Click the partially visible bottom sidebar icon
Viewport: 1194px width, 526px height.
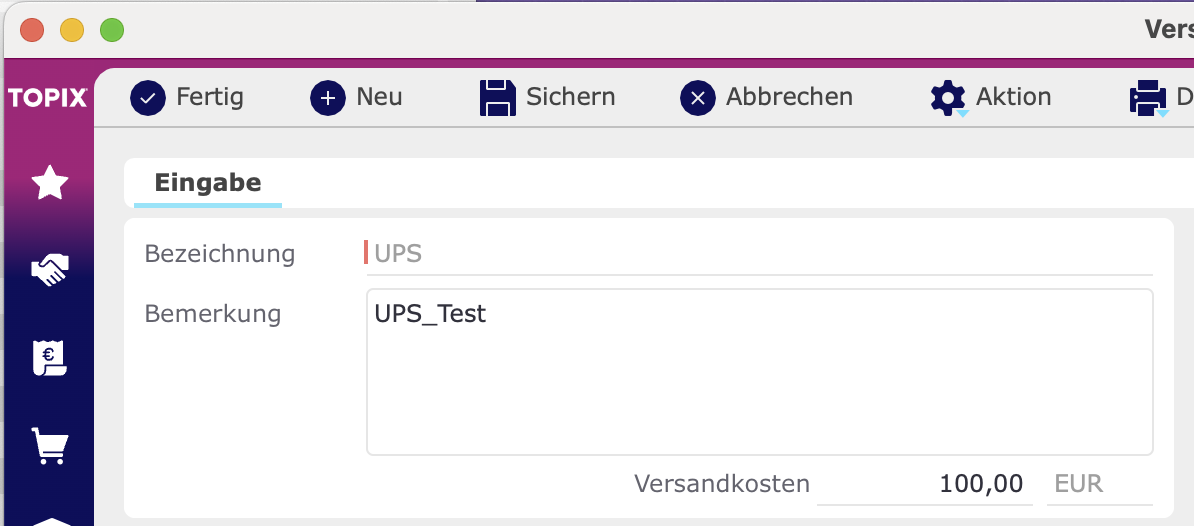click(x=49, y=521)
